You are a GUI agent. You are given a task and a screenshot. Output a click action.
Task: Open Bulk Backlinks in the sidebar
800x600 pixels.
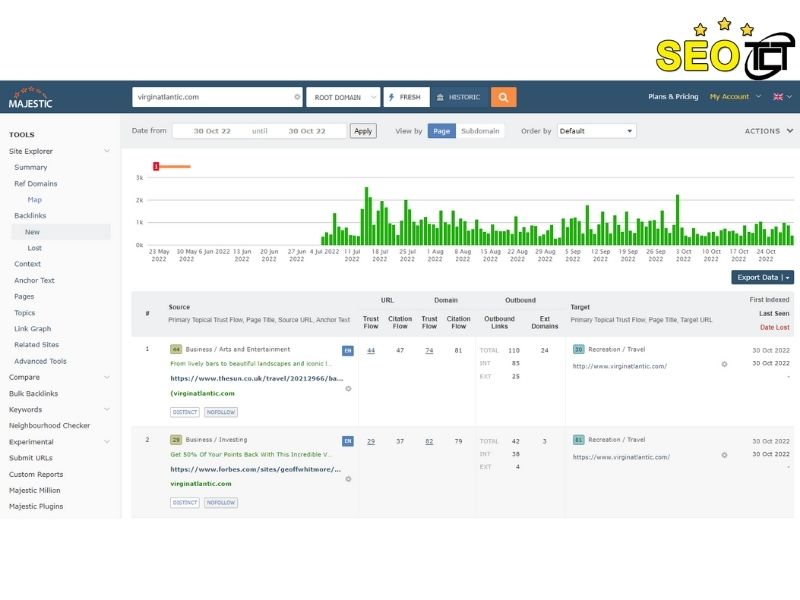pos(34,393)
